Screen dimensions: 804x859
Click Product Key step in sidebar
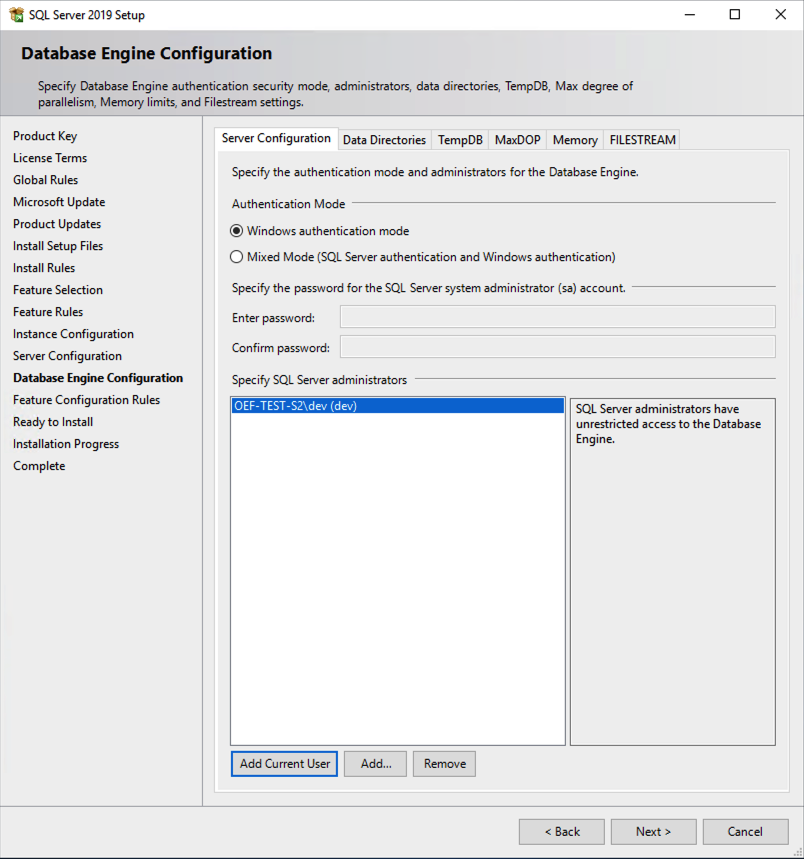point(45,136)
